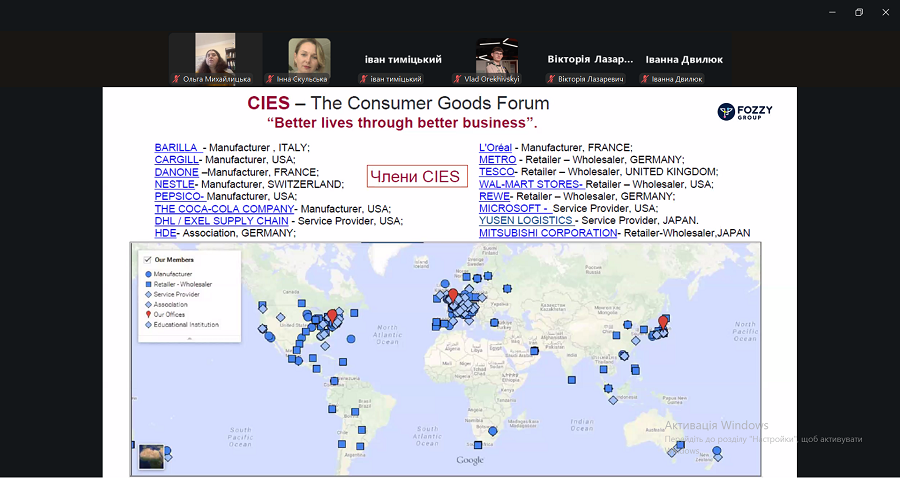Click the Retailer - Wholesaler square legend icon

[149, 284]
